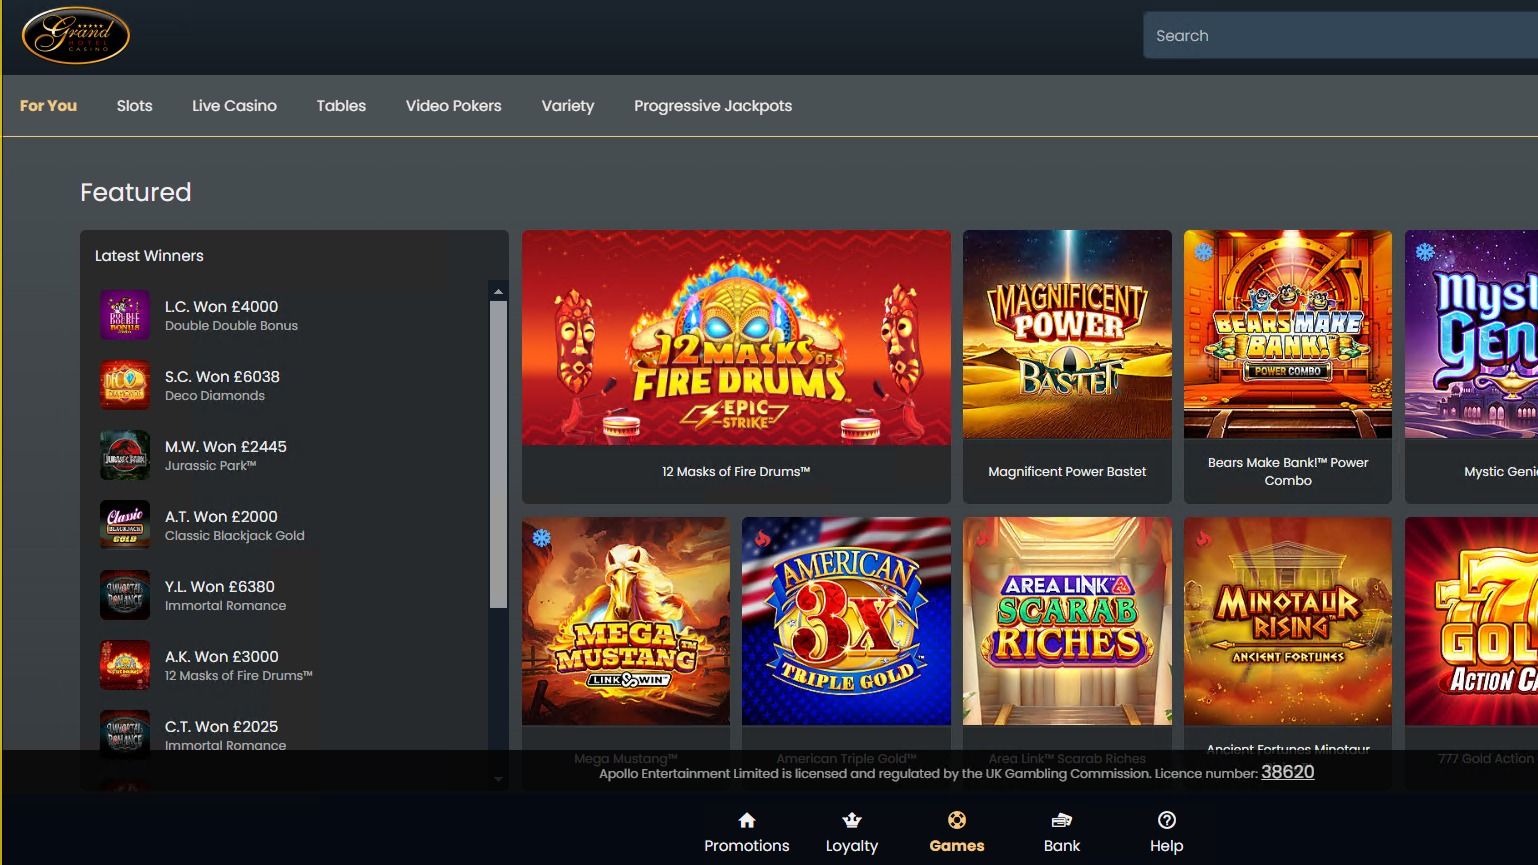
Task: Open American 3X Triple Gold game
Action: tap(846, 621)
